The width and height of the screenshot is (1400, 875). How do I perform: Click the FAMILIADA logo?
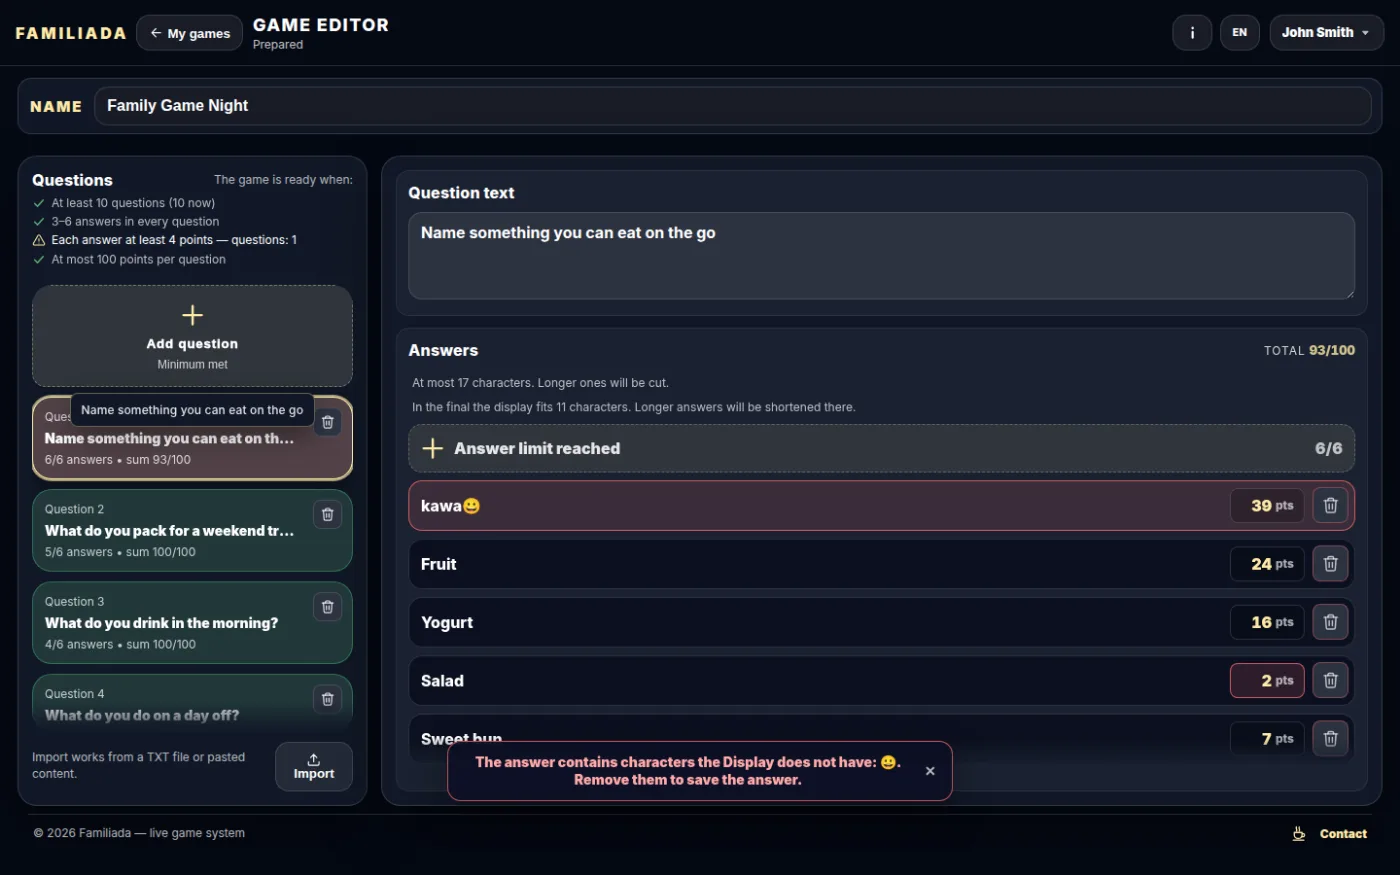(71, 33)
